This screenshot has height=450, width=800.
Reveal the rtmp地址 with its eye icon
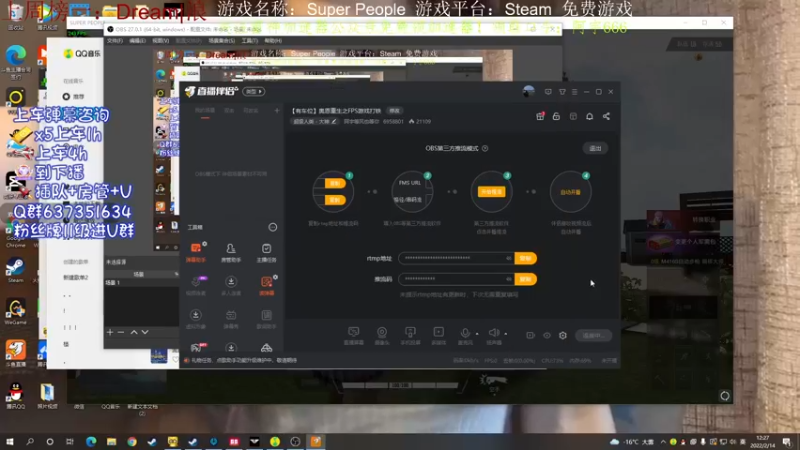(509, 258)
